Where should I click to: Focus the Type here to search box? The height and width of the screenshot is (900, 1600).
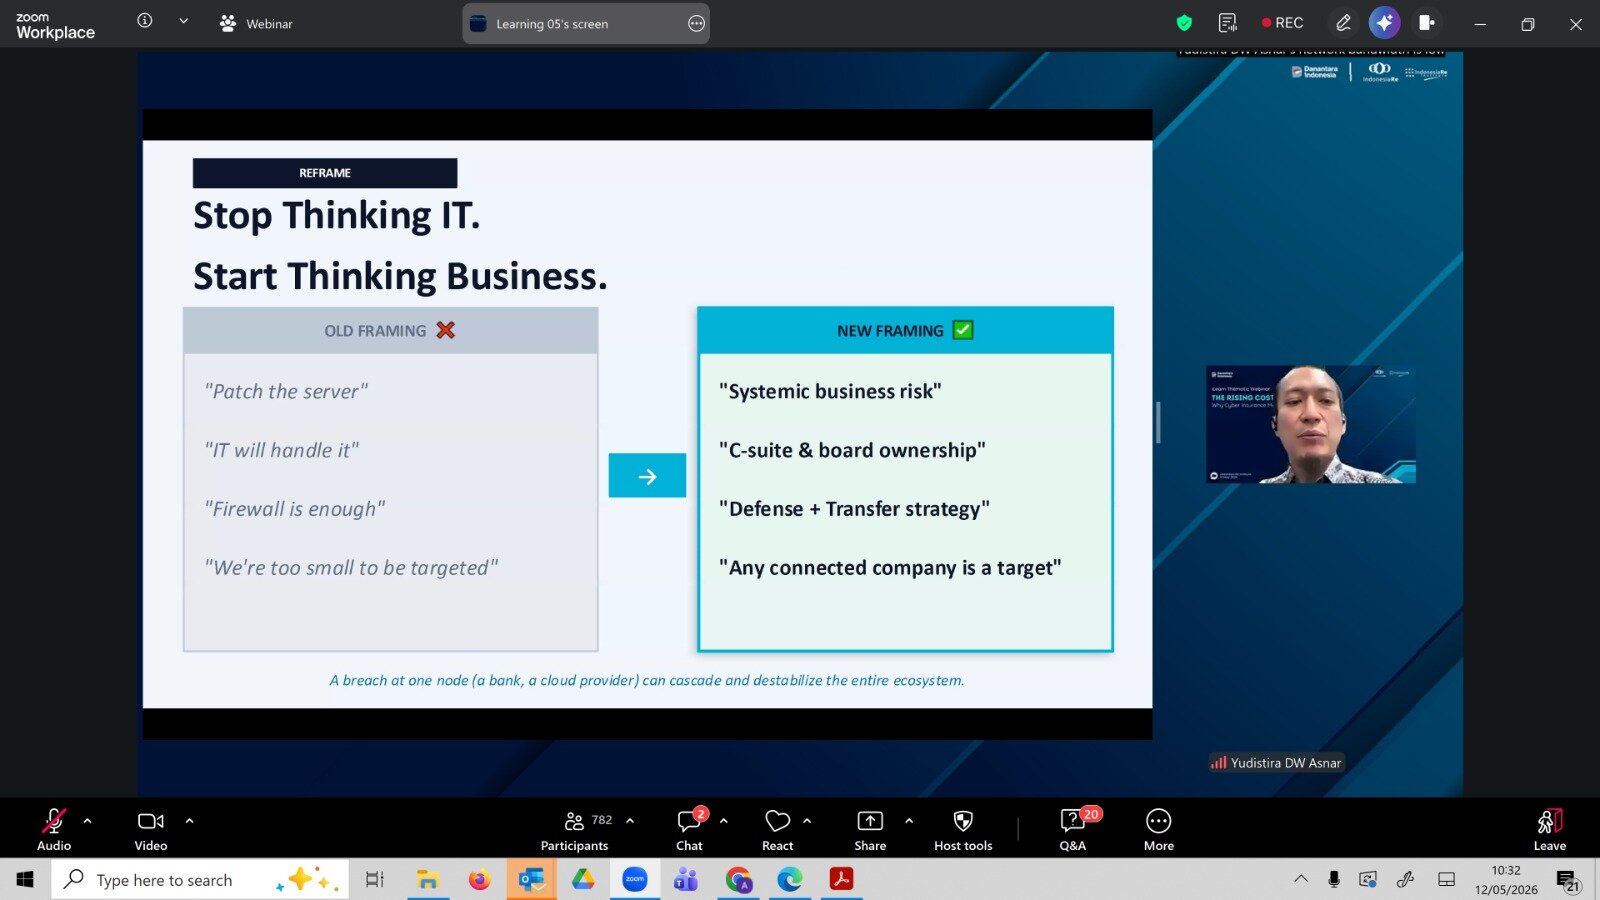[200, 880]
